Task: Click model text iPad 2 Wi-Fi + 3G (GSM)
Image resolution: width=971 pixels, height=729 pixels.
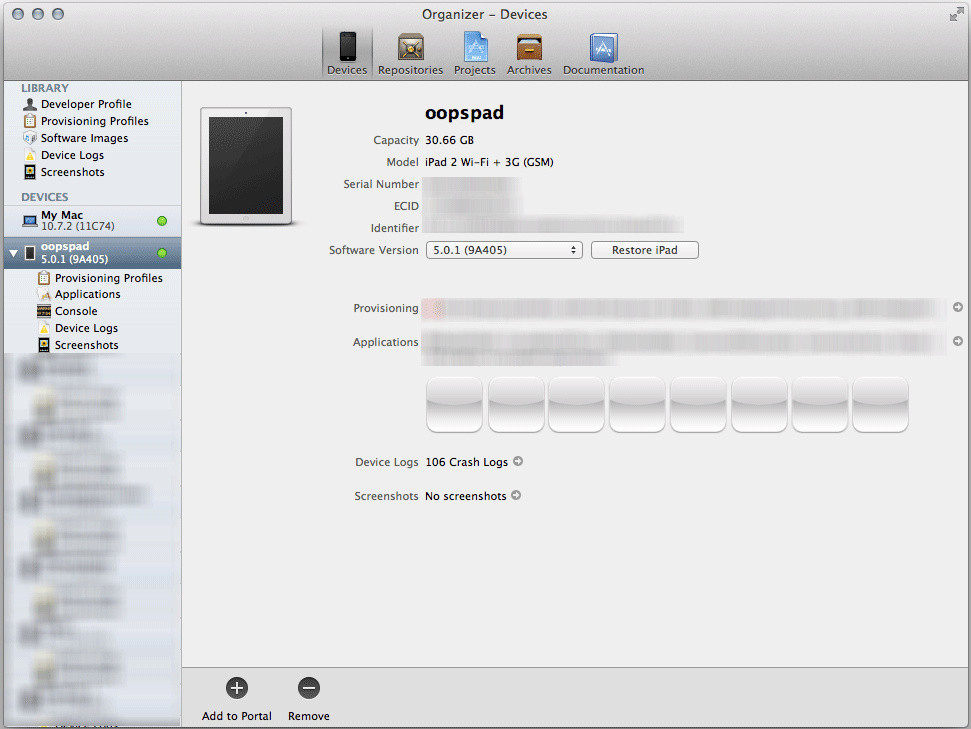Action: 489,162
